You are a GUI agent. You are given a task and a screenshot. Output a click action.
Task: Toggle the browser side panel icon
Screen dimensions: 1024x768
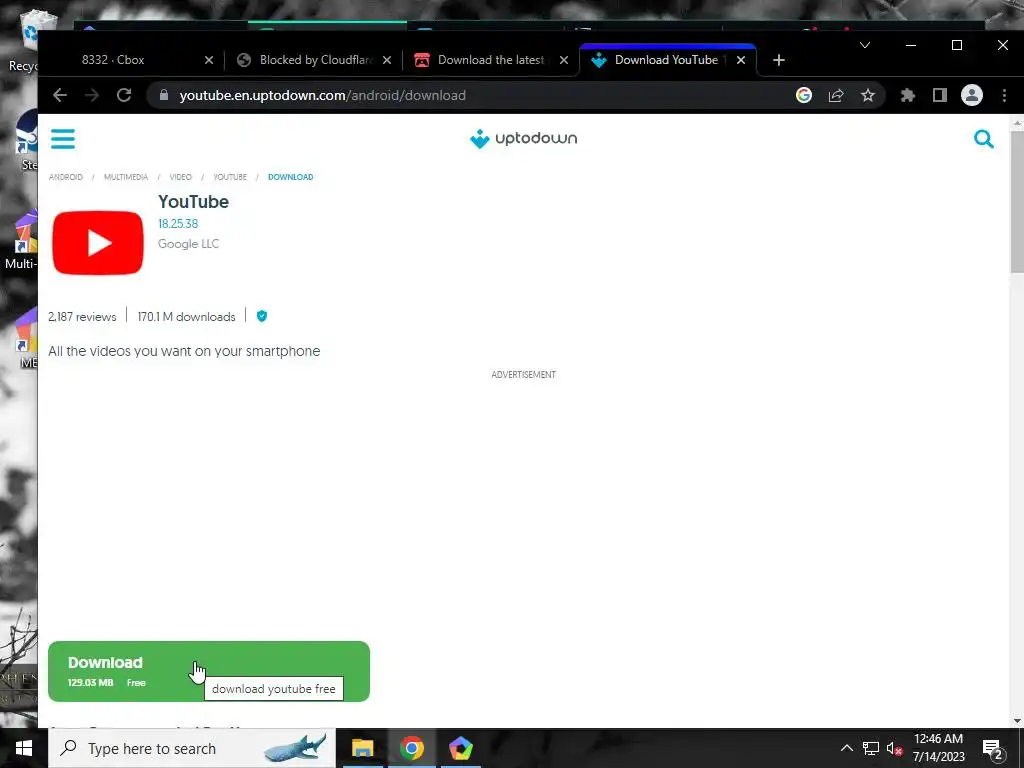pyautogui.click(x=940, y=95)
